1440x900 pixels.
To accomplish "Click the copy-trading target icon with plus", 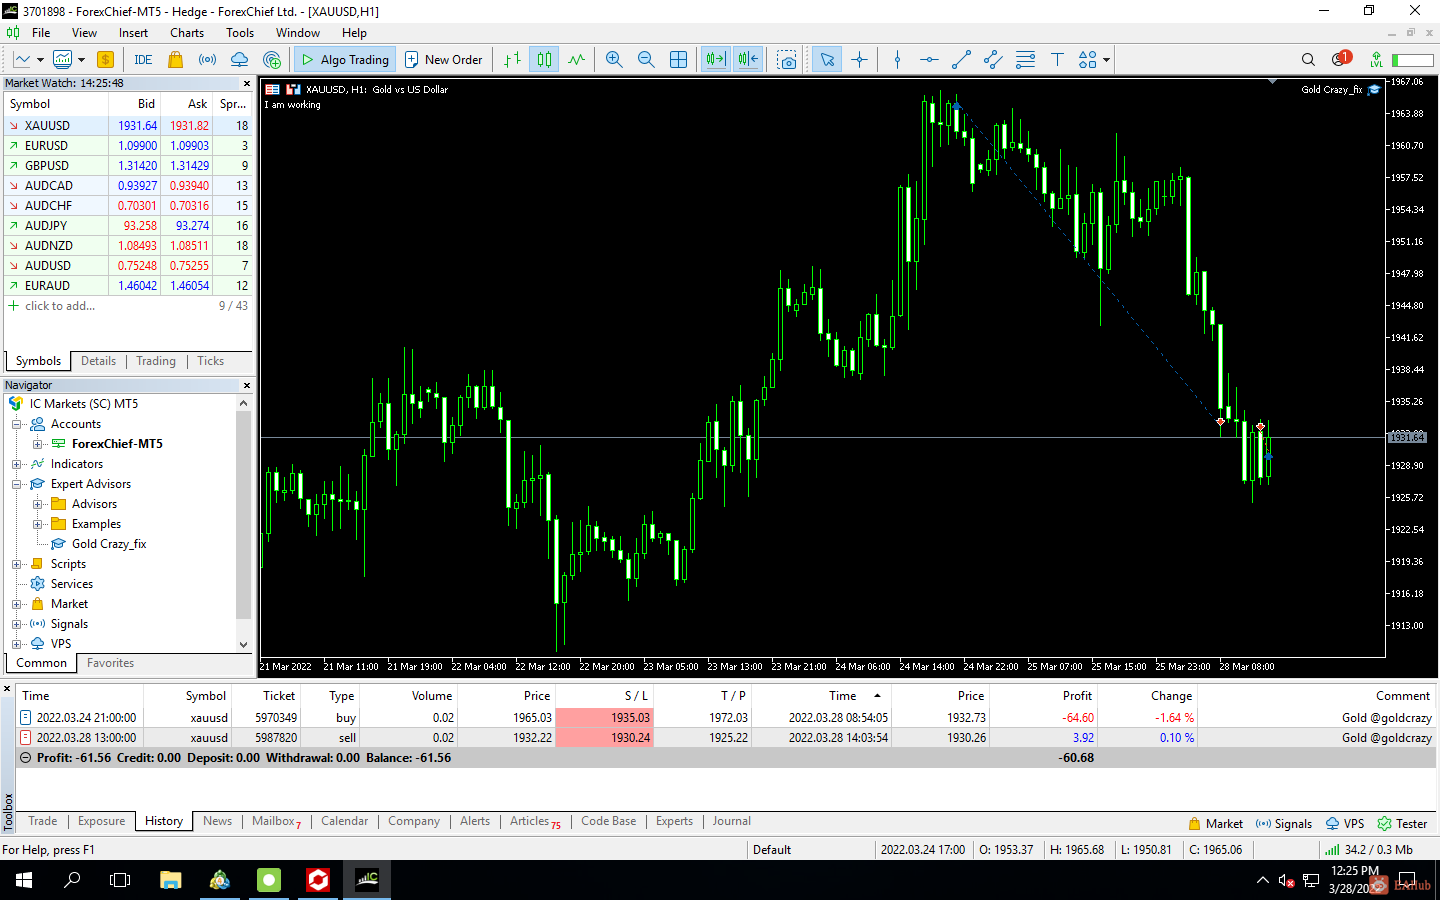I will coord(272,59).
